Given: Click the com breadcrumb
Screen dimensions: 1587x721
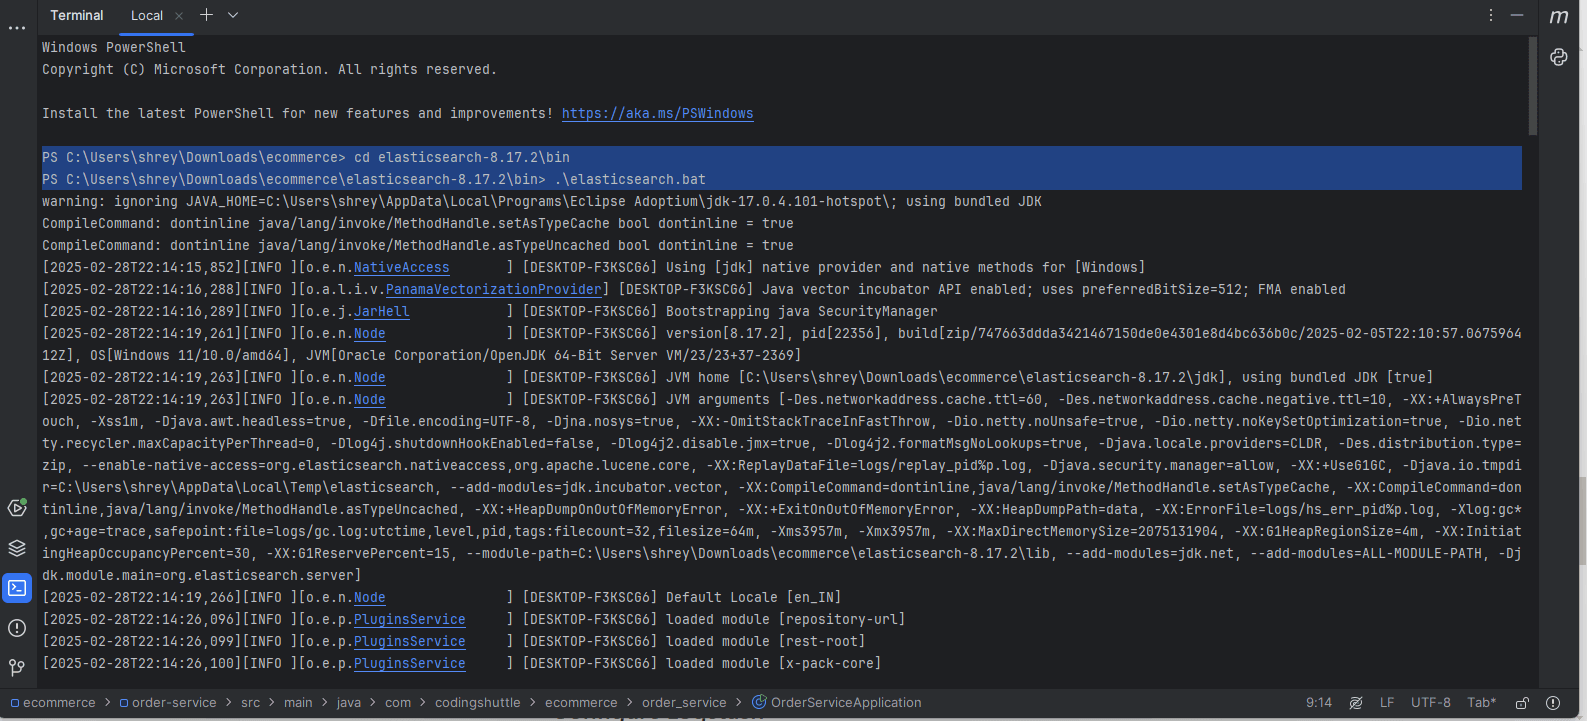Looking at the screenshot, I should tap(398, 703).
